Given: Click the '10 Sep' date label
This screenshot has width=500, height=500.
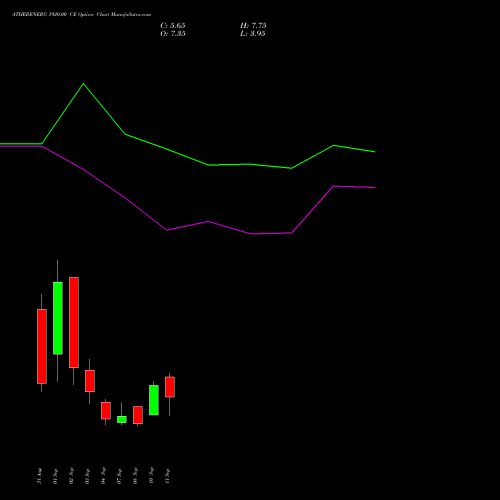Looking at the screenshot, I should [151, 476].
